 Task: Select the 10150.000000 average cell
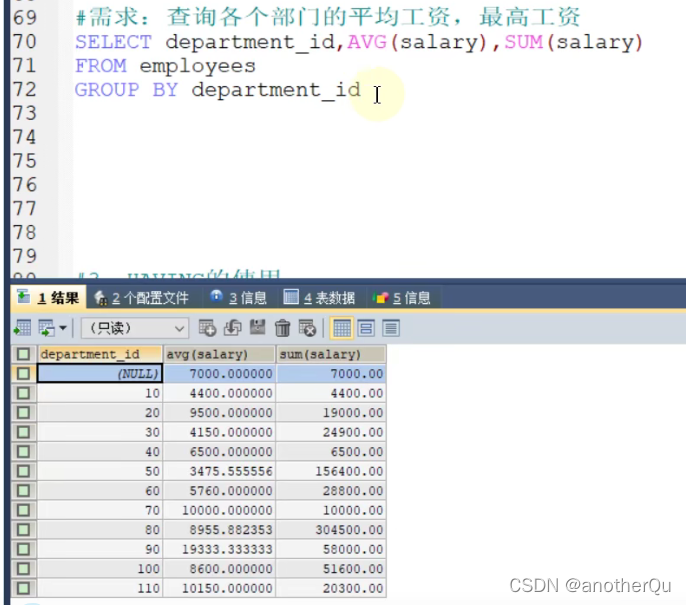pyautogui.click(x=220, y=588)
